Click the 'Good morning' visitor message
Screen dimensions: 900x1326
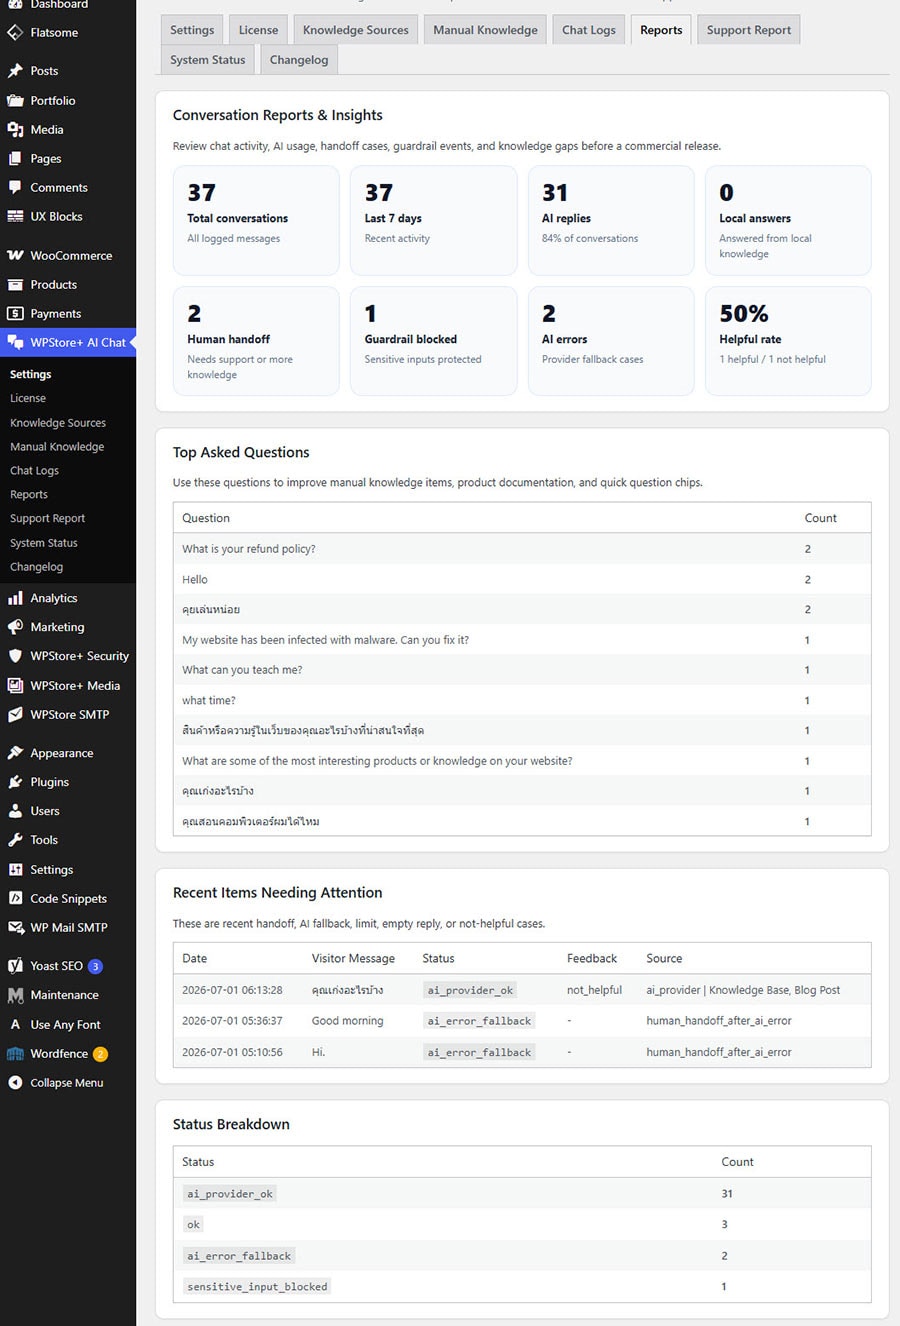point(347,1022)
